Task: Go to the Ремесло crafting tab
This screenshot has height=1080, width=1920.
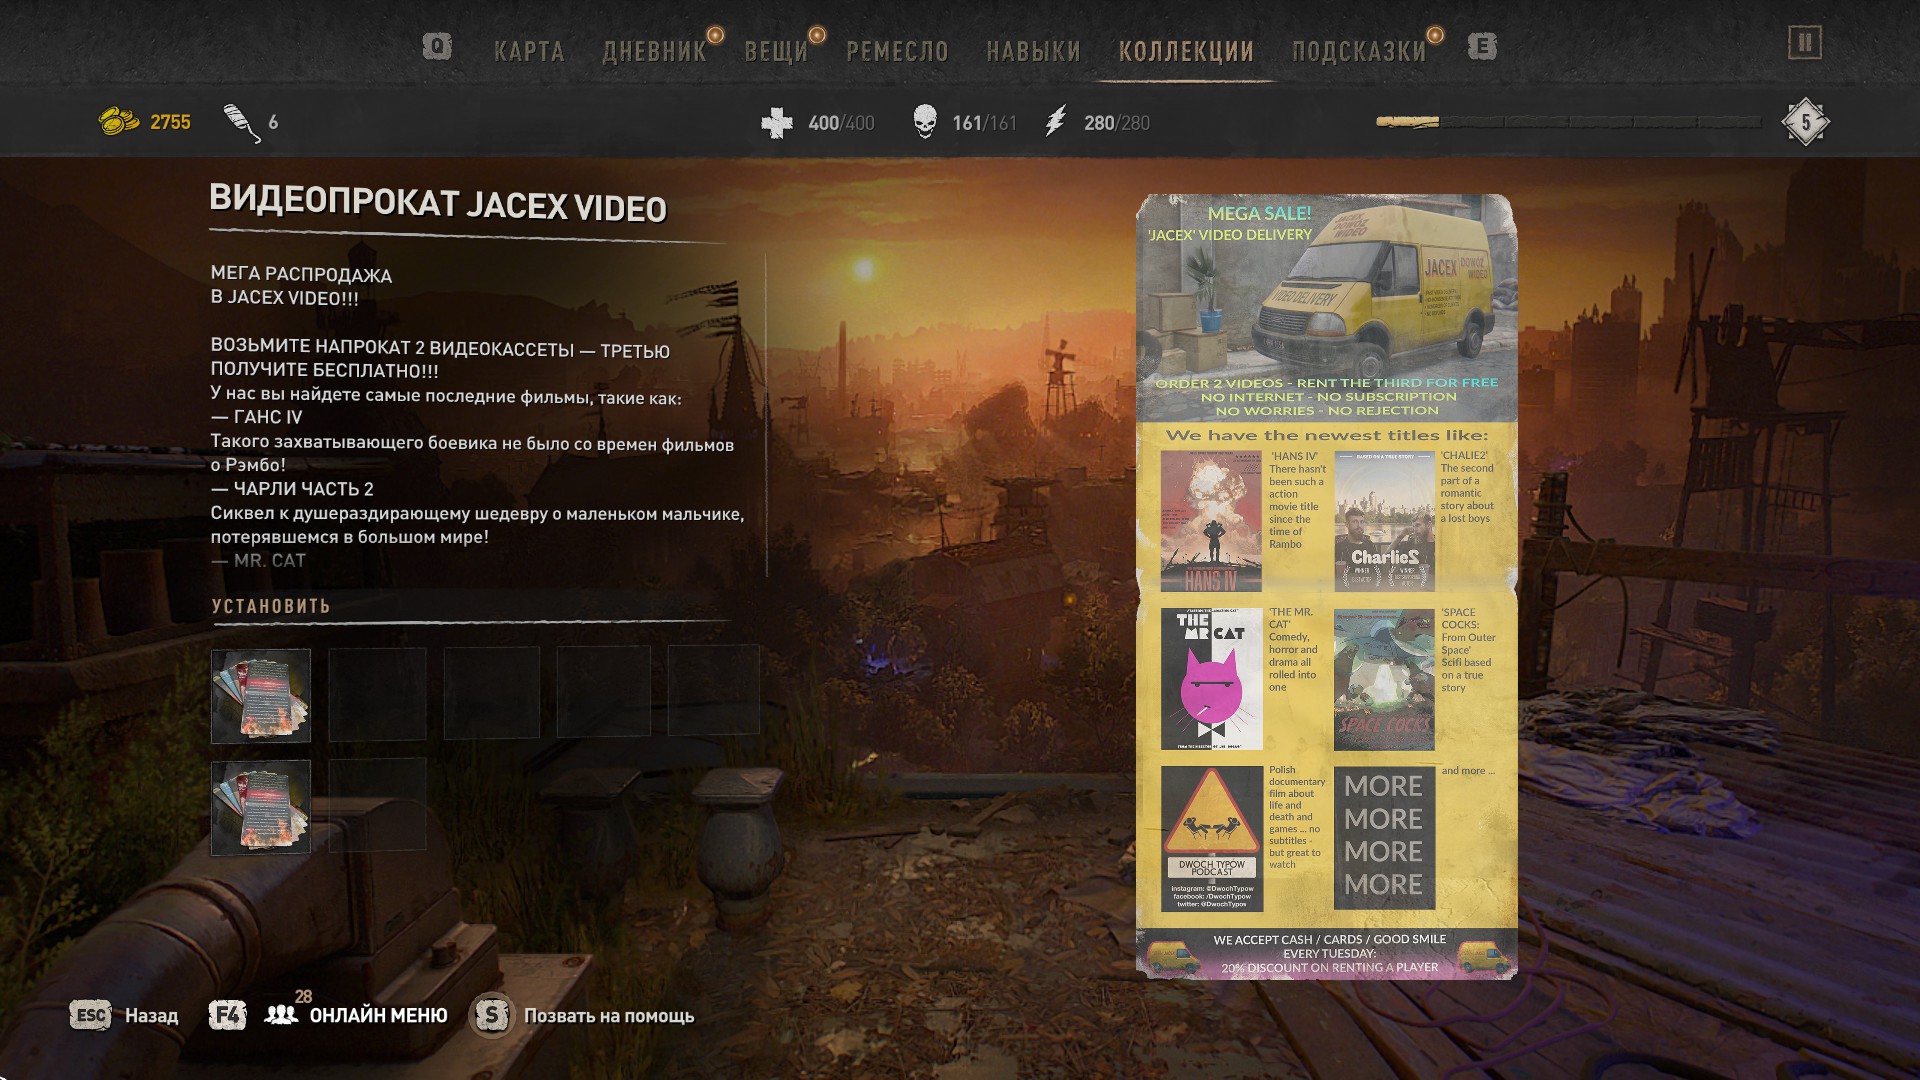Action: [897, 52]
